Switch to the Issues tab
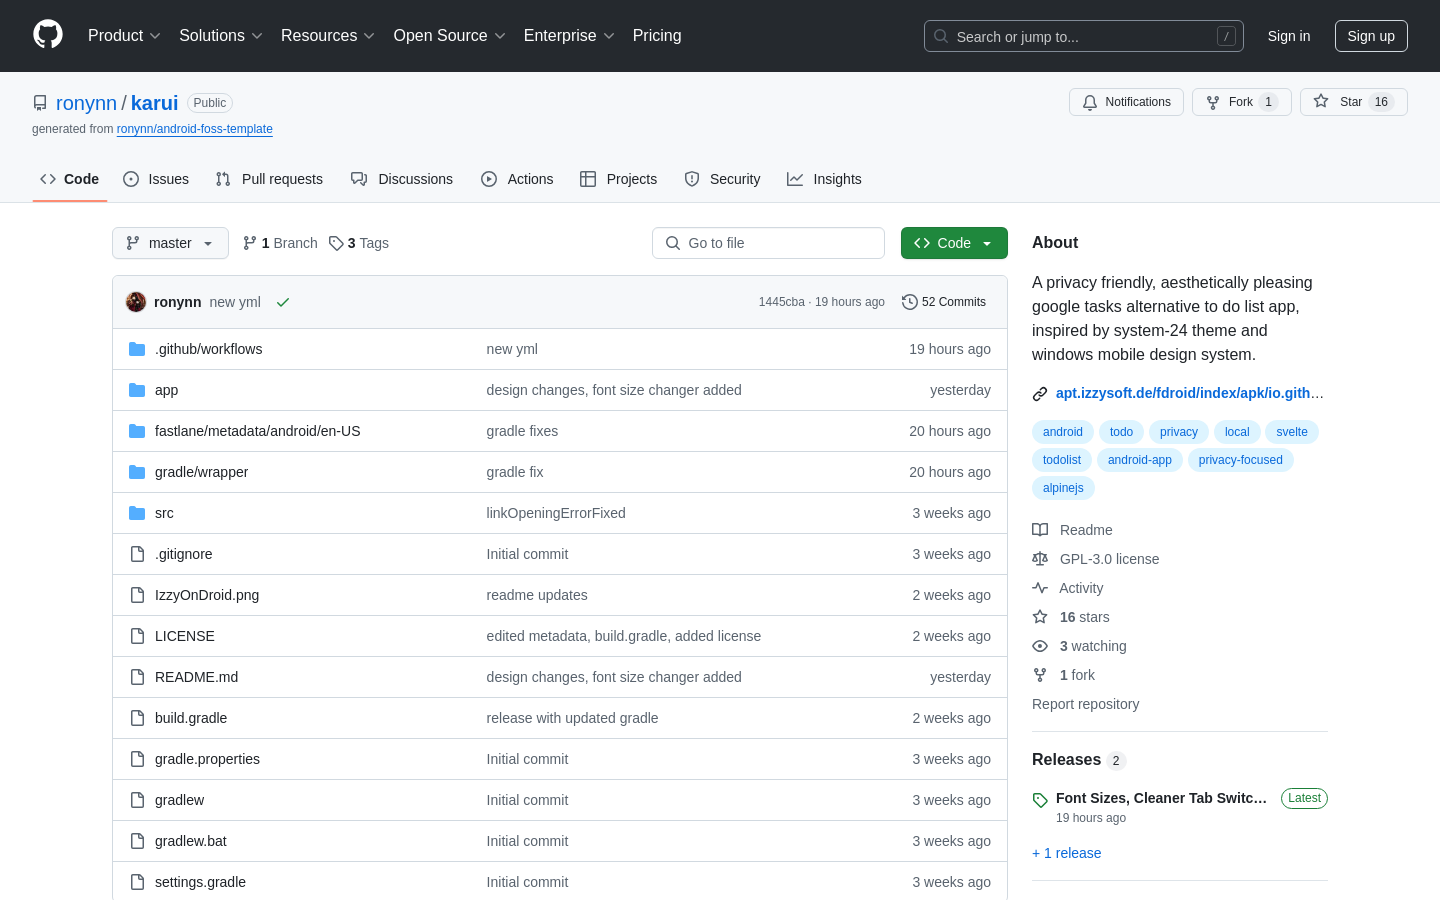Screen dimensions: 1440x900 tap(156, 179)
